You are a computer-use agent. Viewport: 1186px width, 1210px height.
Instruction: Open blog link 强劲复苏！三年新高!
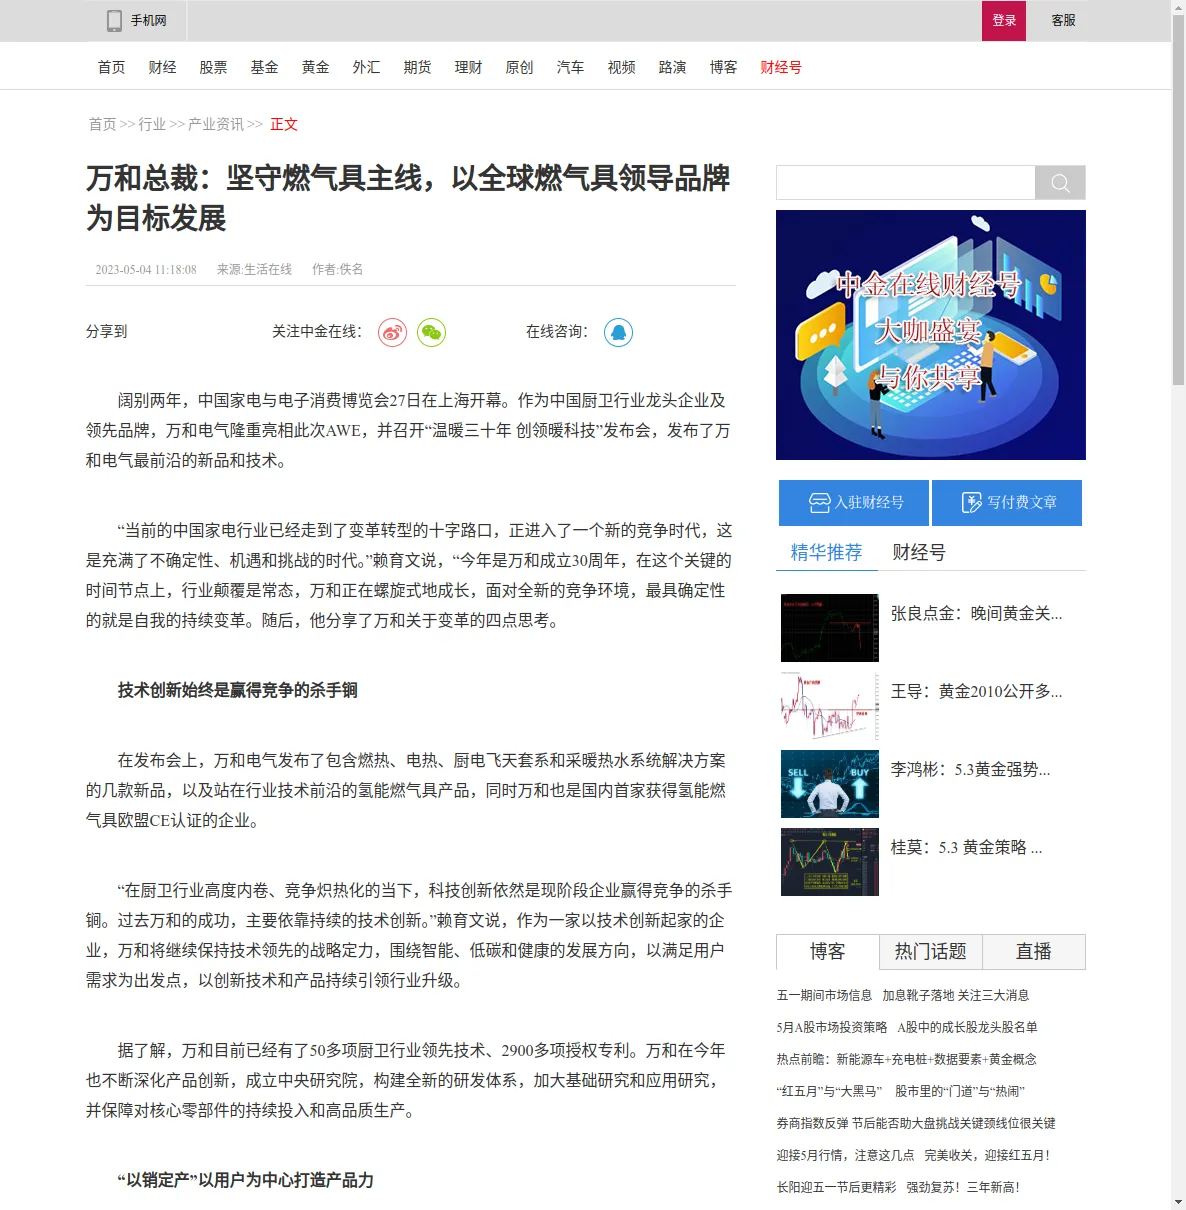(x=963, y=1187)
